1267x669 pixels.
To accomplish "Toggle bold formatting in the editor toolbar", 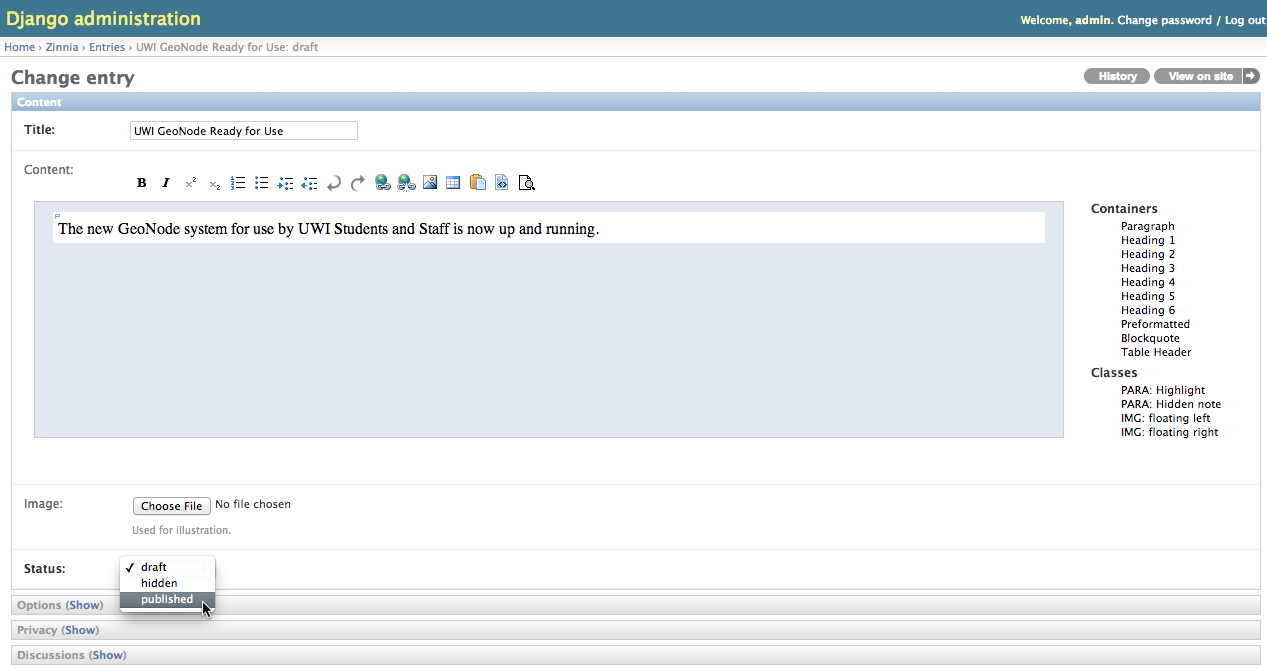I will click(142, 183).
